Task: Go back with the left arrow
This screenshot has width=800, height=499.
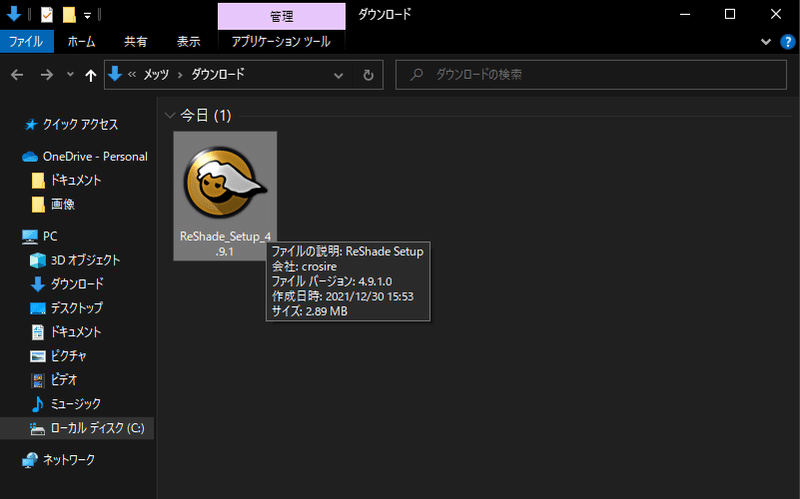Action: [x=17, y=76]
